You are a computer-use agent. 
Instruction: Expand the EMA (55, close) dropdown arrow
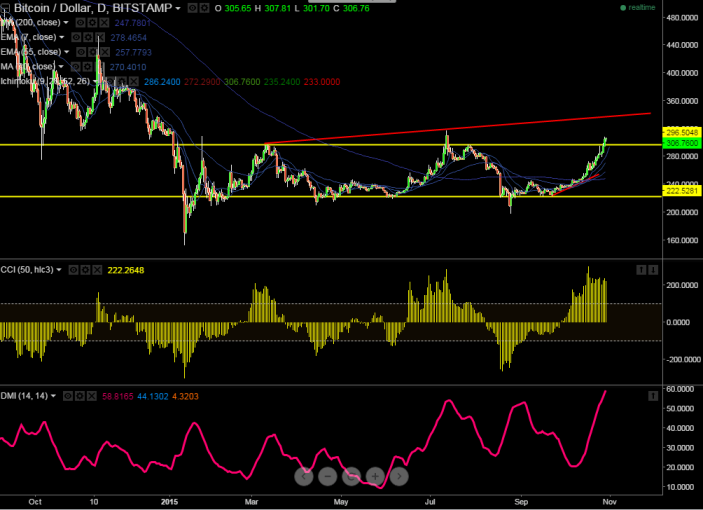pos(66,52)
